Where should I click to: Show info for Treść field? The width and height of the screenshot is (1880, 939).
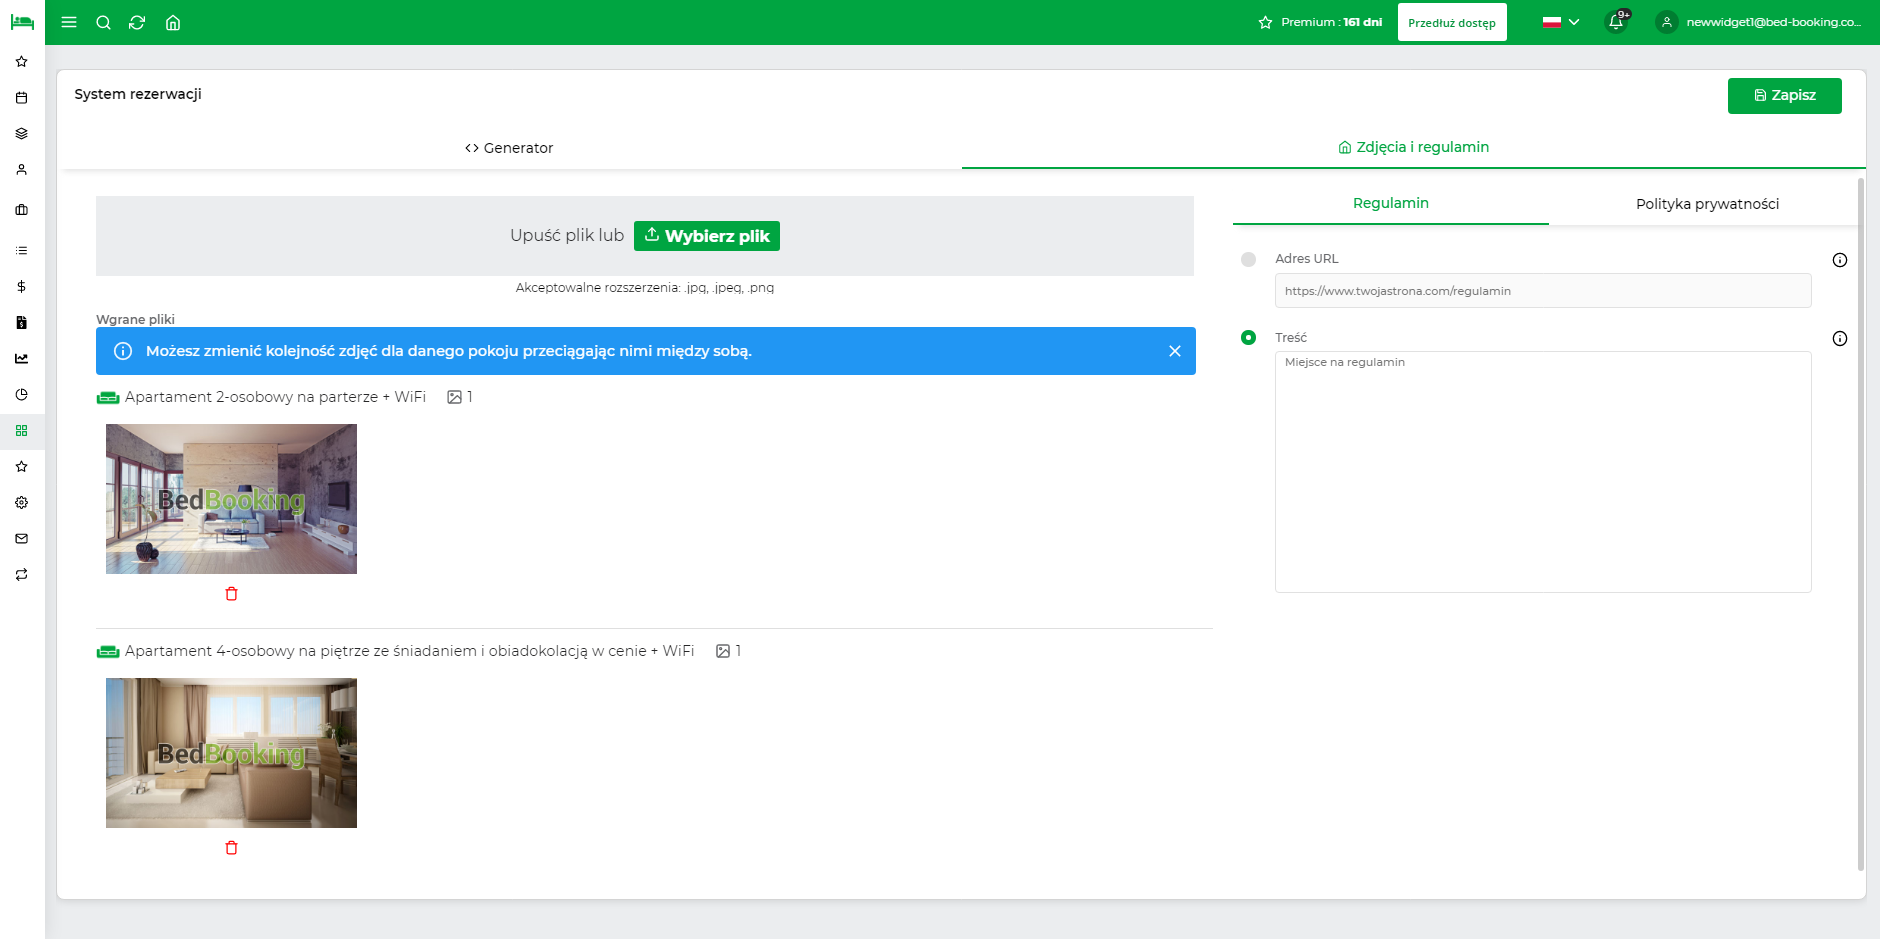tap(1839, 339)
